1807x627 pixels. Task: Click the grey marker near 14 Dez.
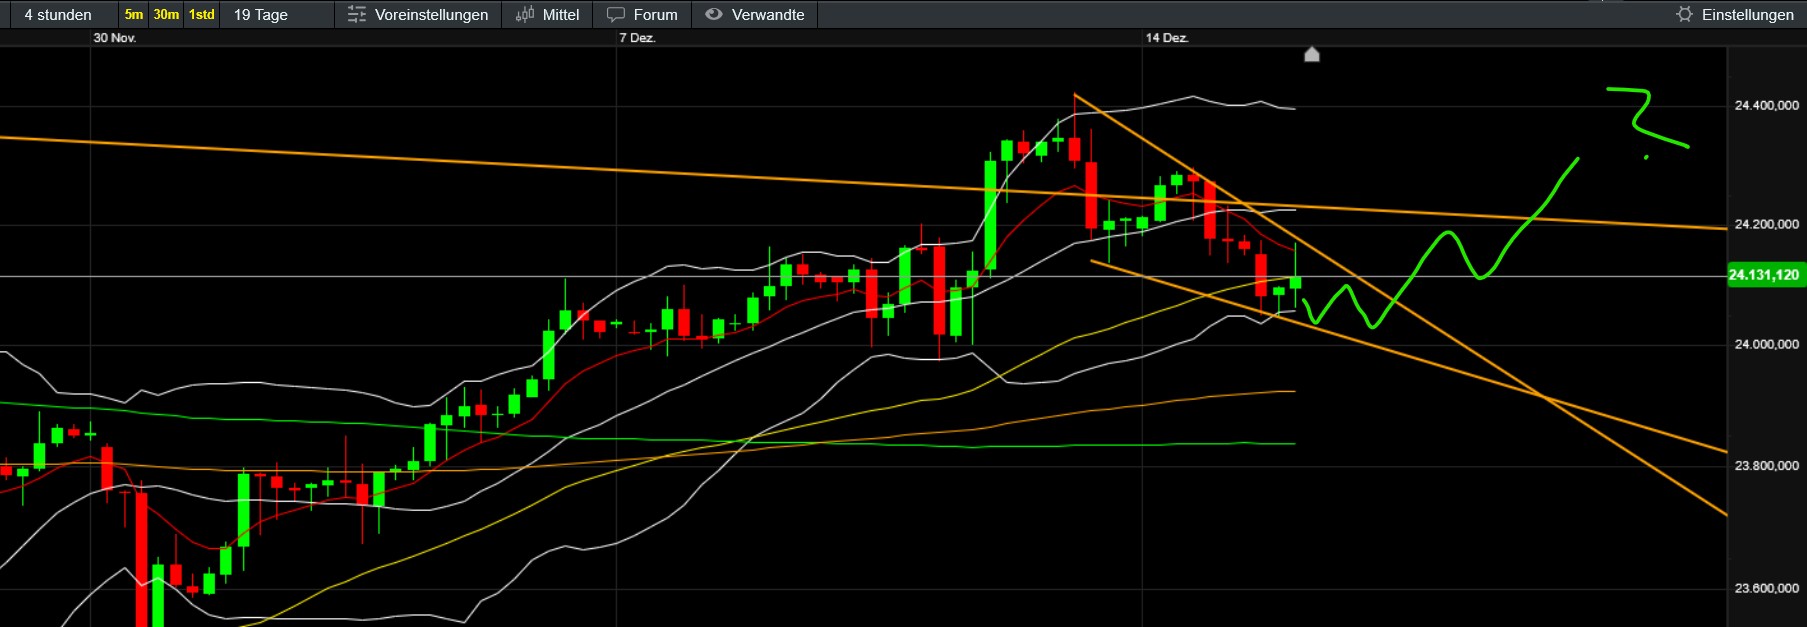pyautogui.click(x=1312, y=54)
